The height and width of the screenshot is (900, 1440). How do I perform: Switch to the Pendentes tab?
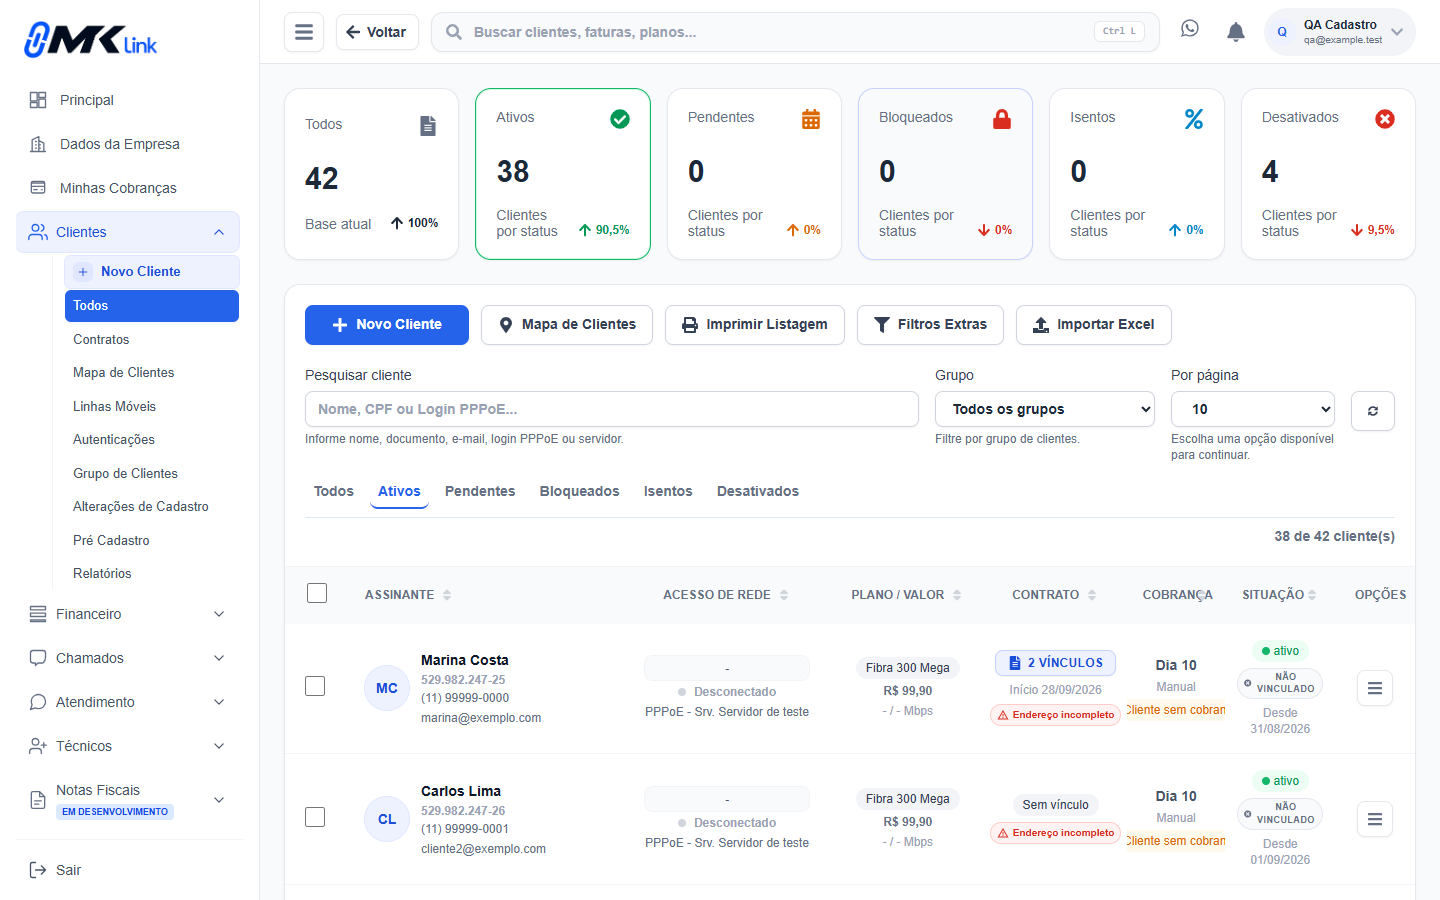(480, 491)
